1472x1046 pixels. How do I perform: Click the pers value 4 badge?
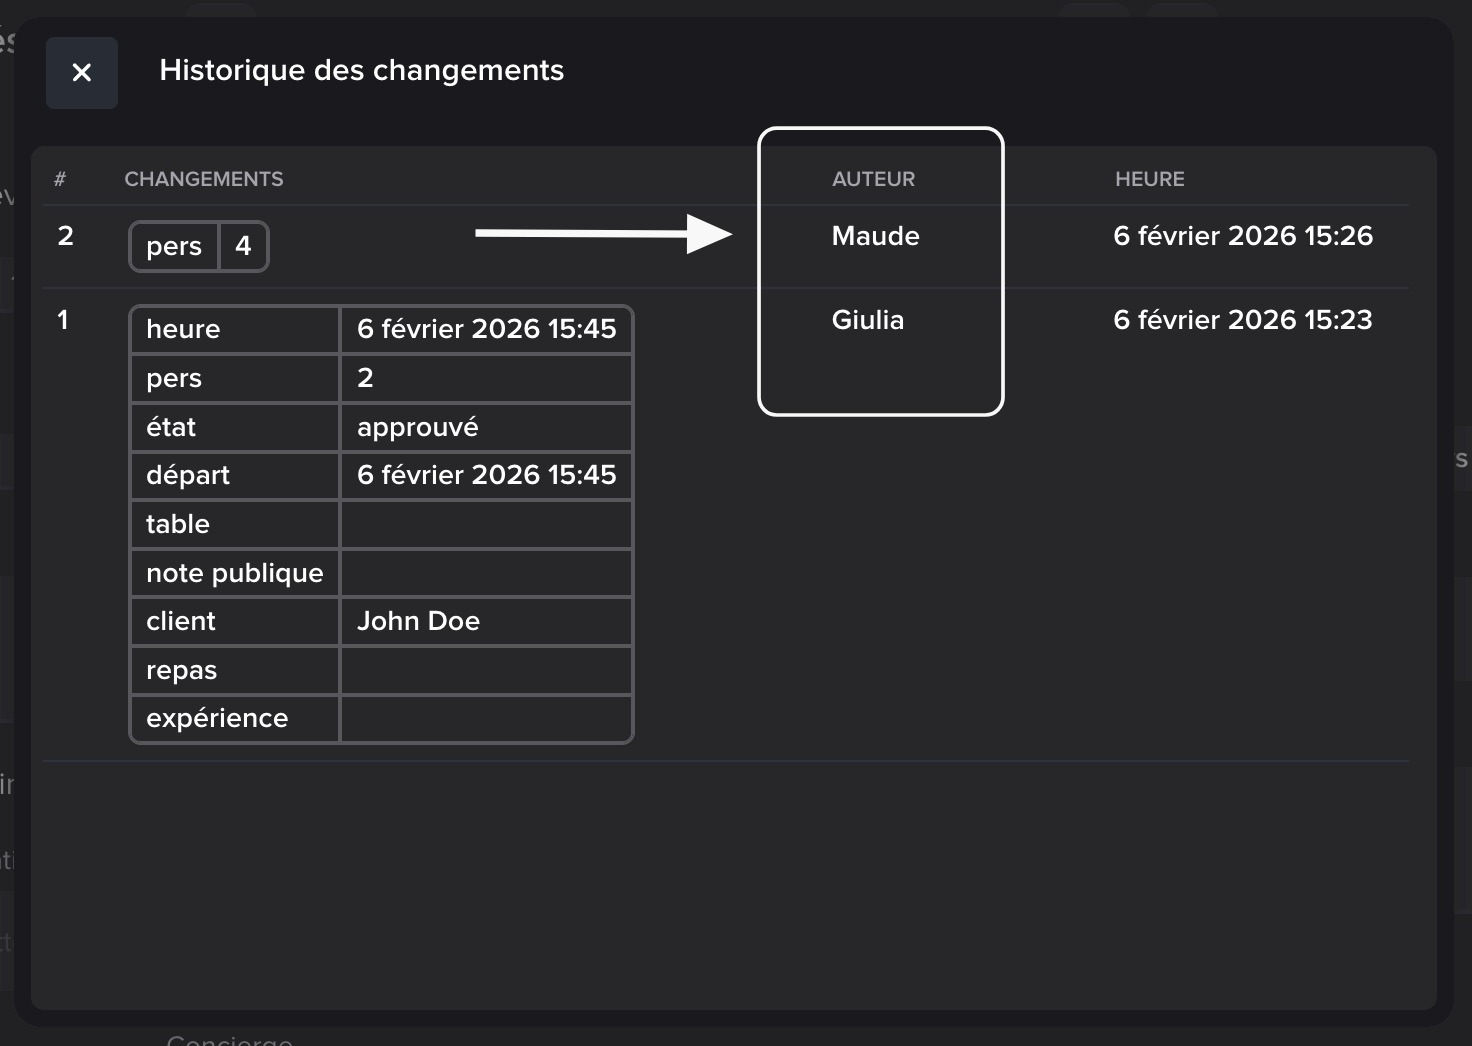tap(243, 246)
